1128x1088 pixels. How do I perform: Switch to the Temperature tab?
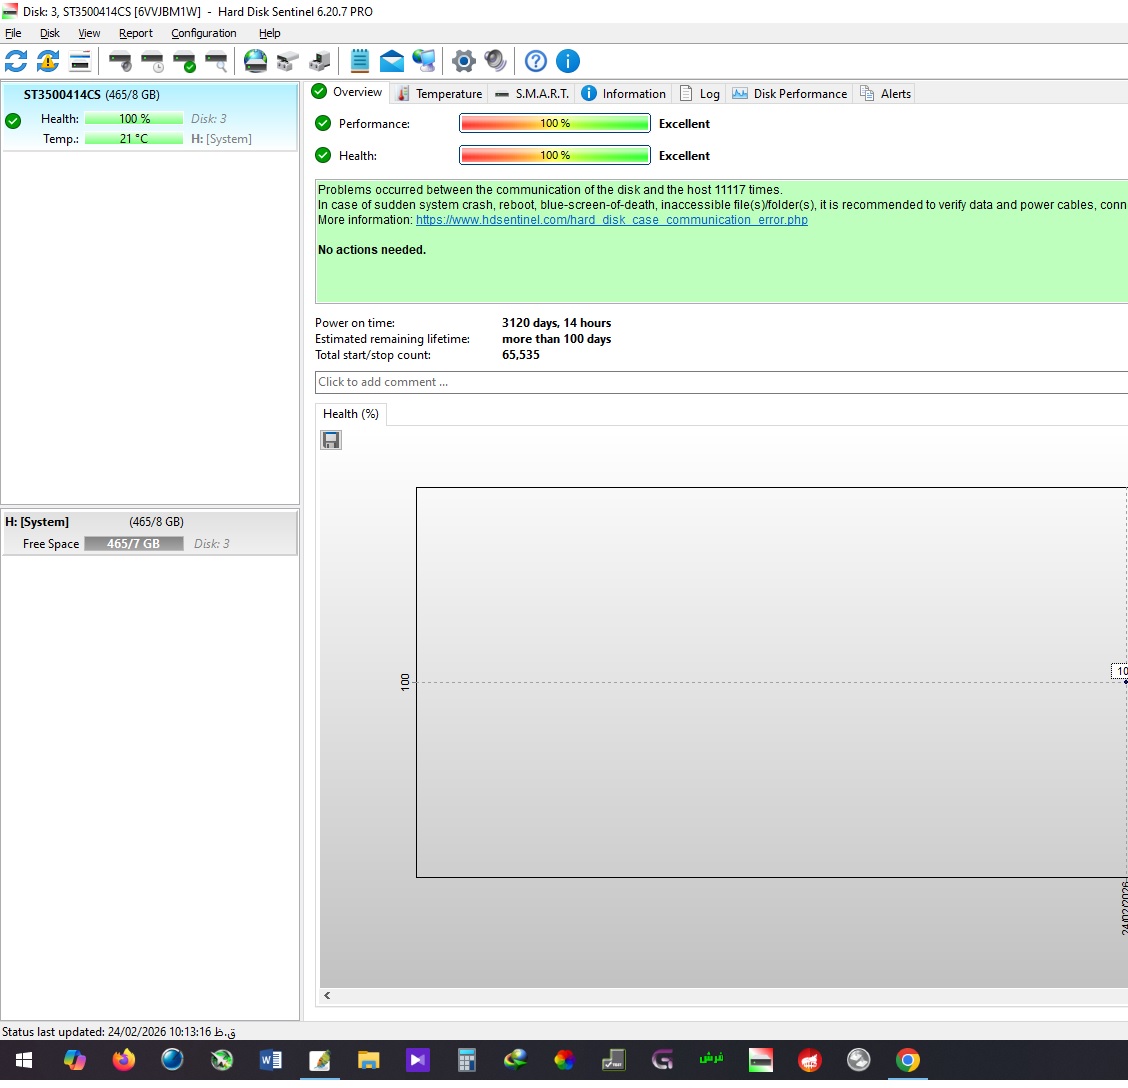pos(439,93)
